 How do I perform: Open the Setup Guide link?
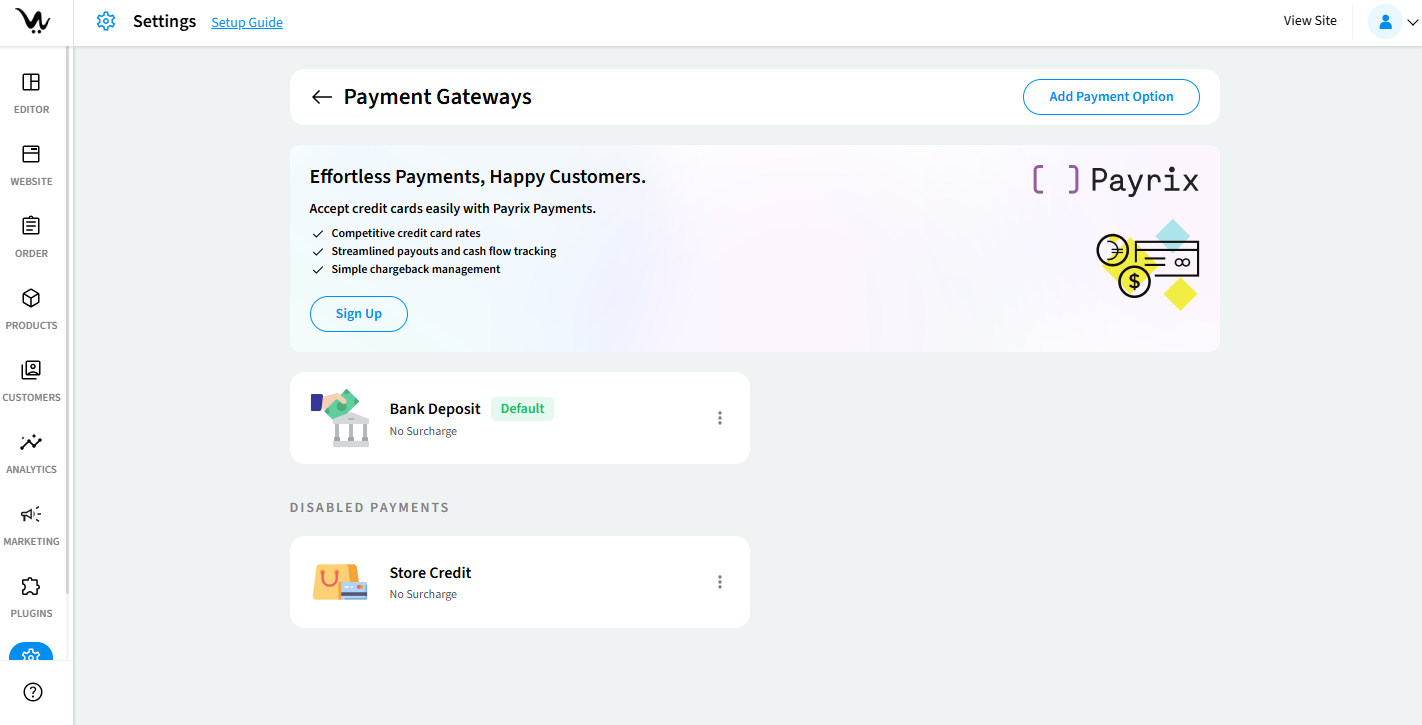pos(246,23)
